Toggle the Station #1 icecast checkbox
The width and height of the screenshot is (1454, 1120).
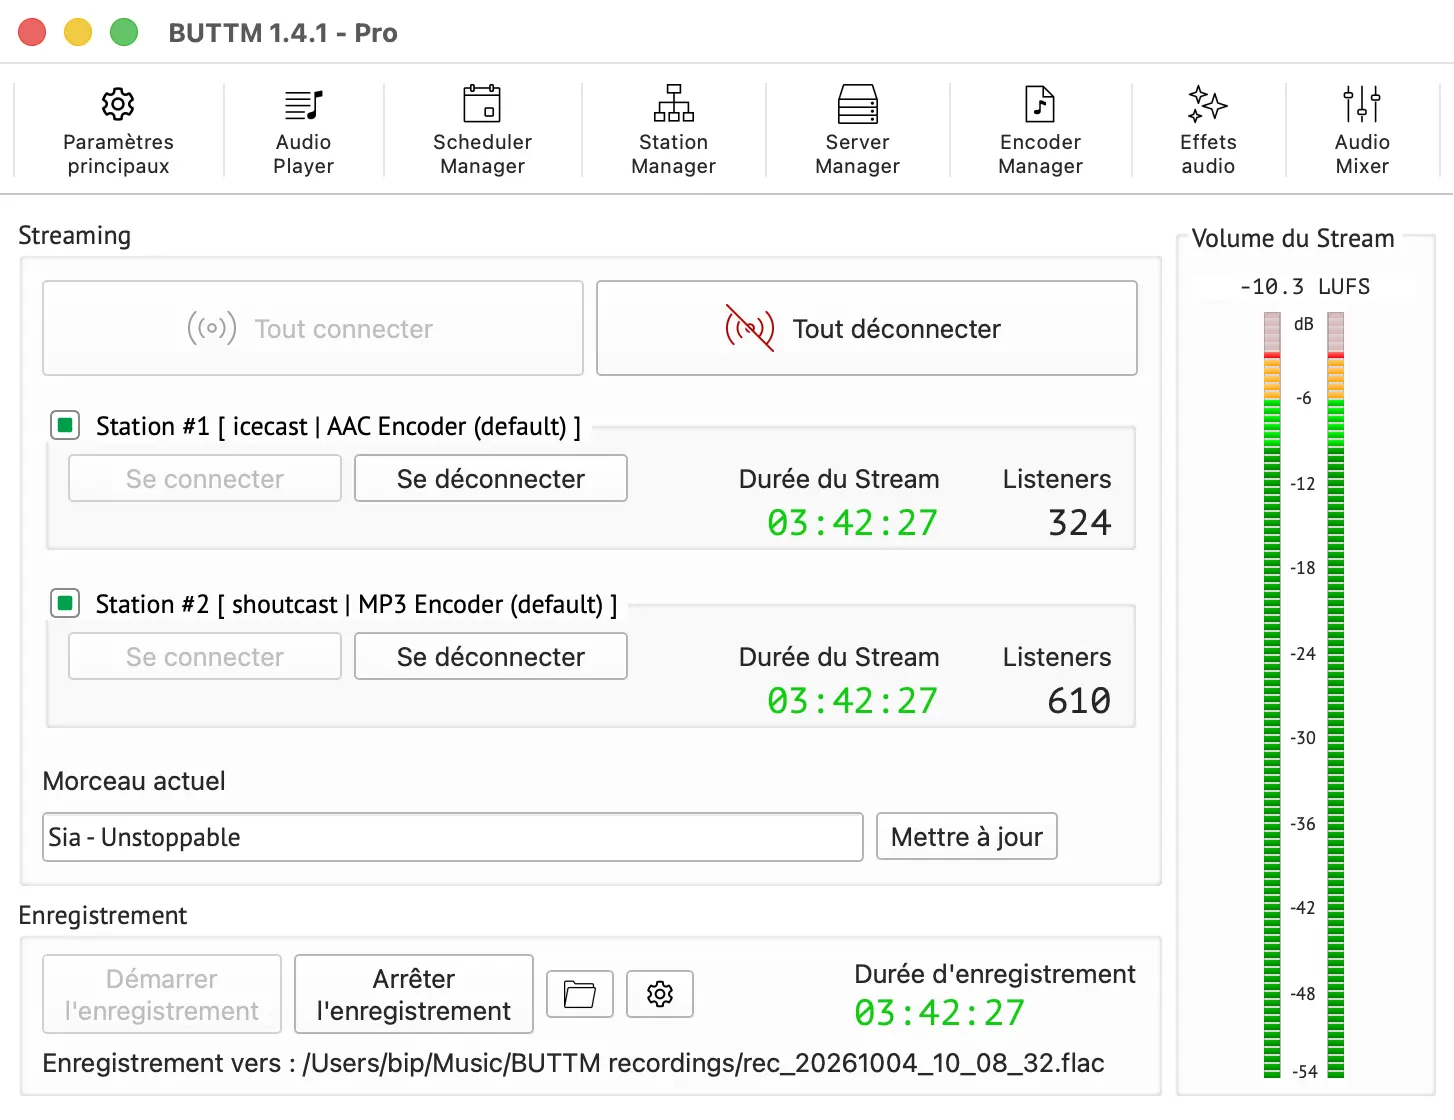click(65, 426)
